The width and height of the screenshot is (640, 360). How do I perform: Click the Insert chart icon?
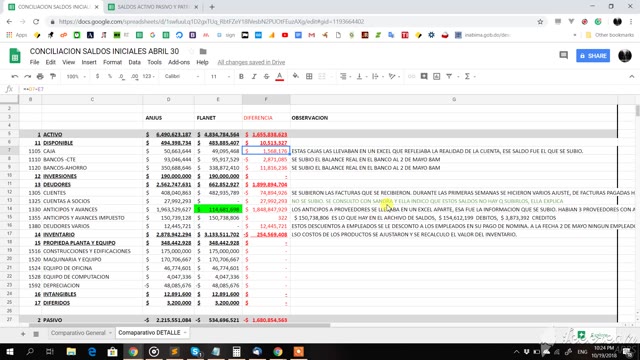pos(437,76)
